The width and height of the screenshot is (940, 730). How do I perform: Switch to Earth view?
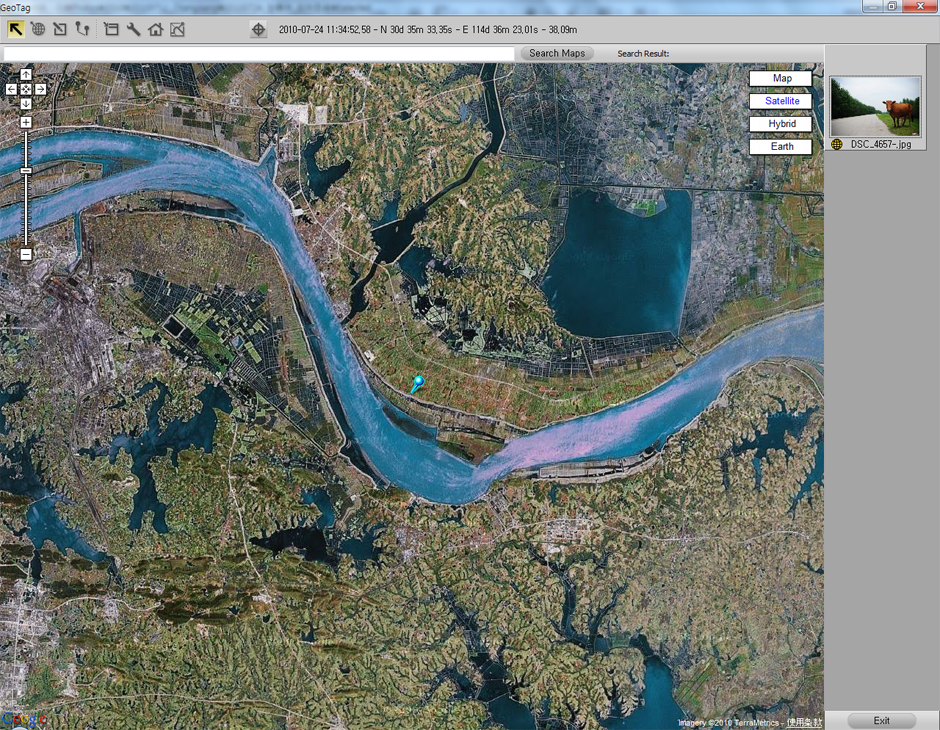click(781, 146)
